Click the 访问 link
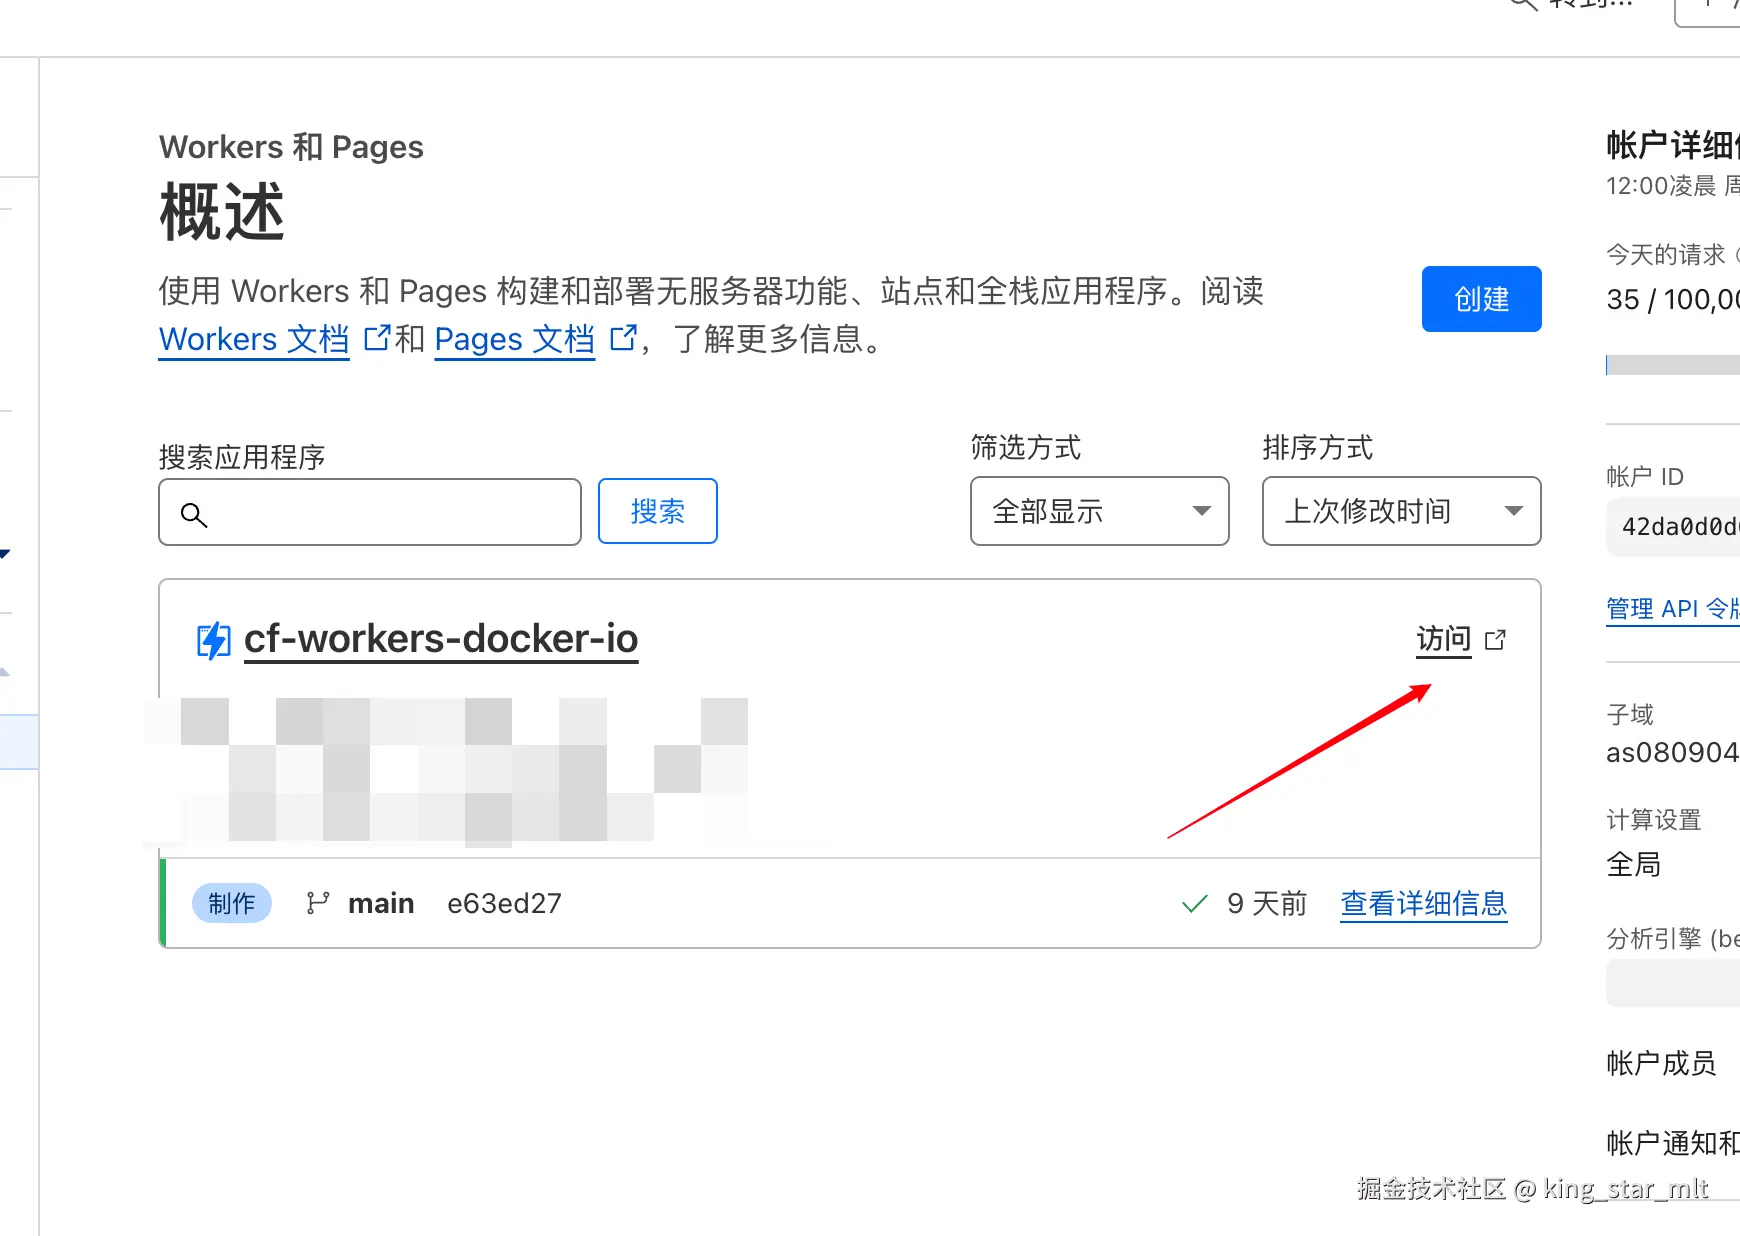1740x1236 pixels. (x=1443, y=639)
